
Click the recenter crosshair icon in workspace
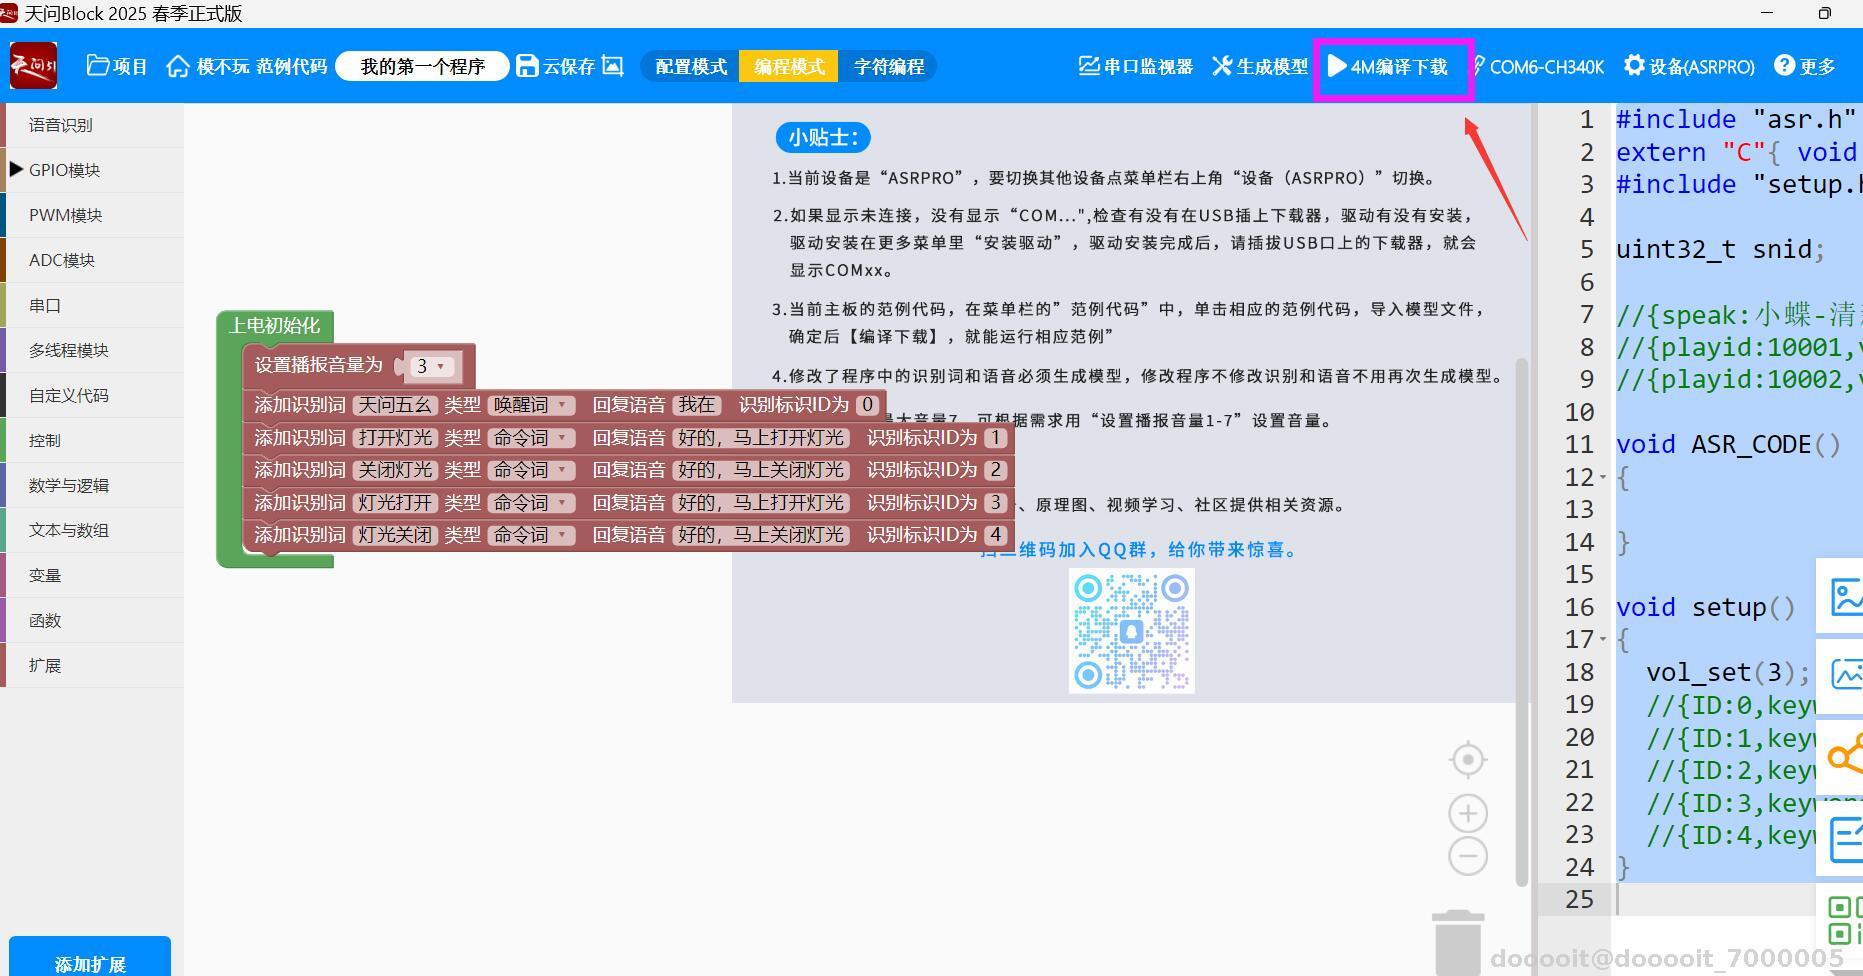tap(1467, 758)
